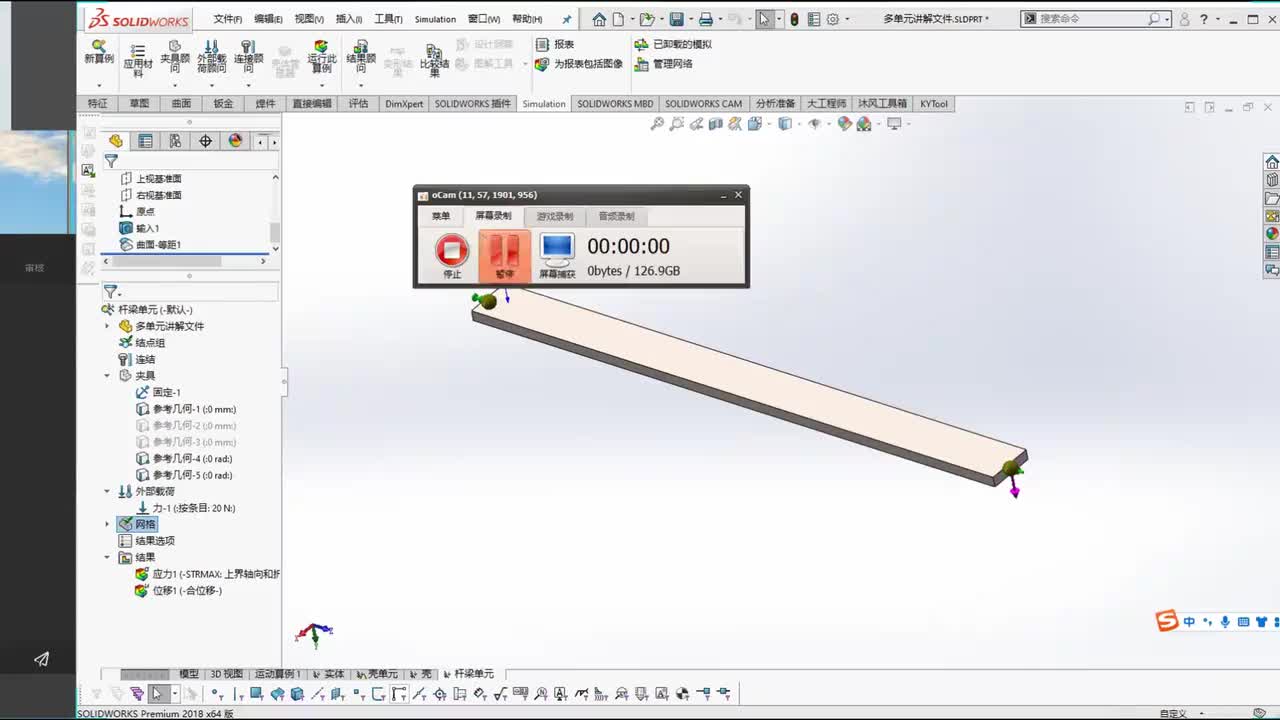This screenshot has height=720, width=1280.
Task: Click the New Study (新算例) icon
Action: [98, 52]
